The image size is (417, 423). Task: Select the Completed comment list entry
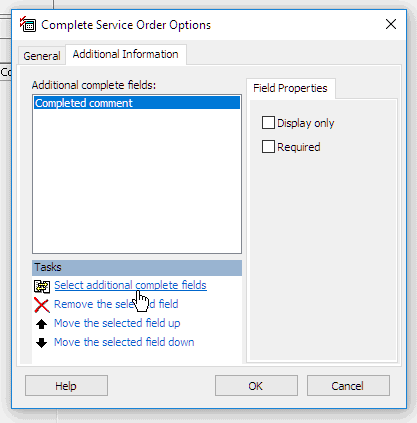click(x=137, y=103)
